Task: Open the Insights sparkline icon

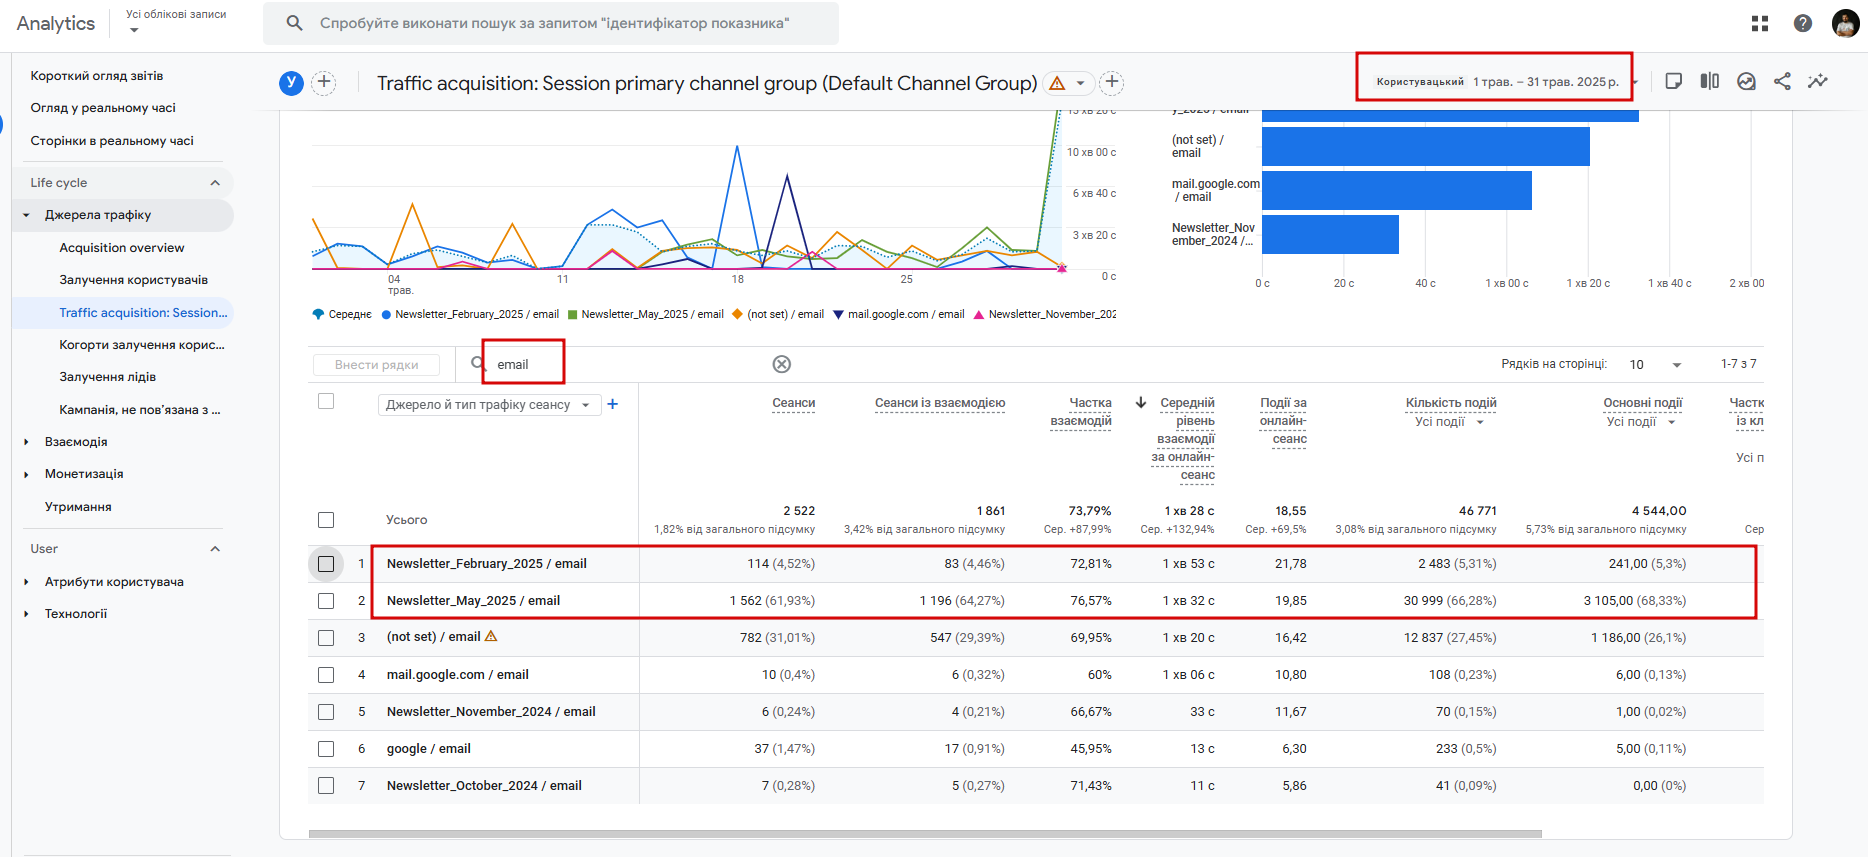Action: point(1818,82)
